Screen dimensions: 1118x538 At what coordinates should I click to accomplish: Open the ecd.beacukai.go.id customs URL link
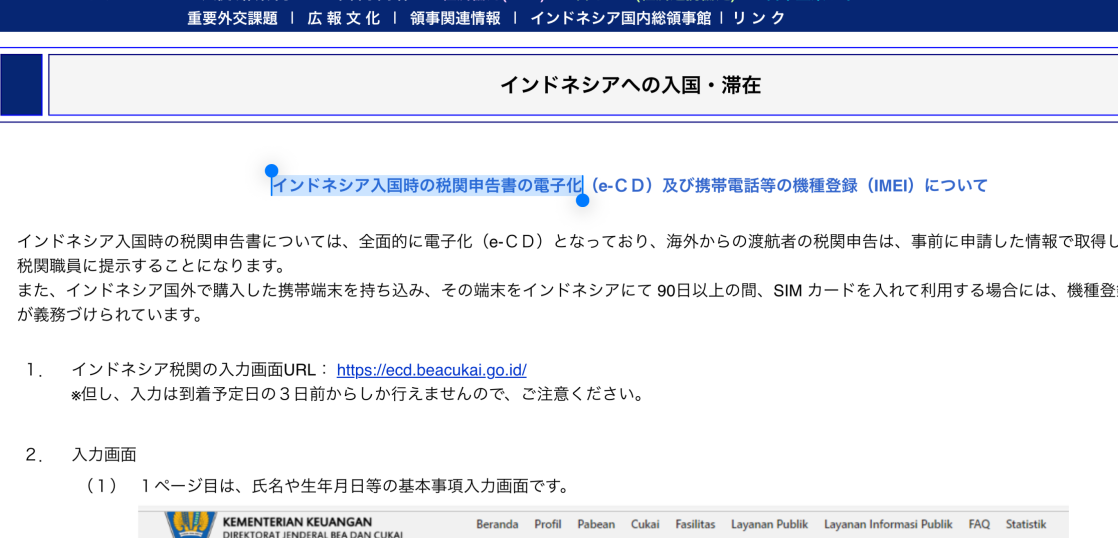point(431,370)
